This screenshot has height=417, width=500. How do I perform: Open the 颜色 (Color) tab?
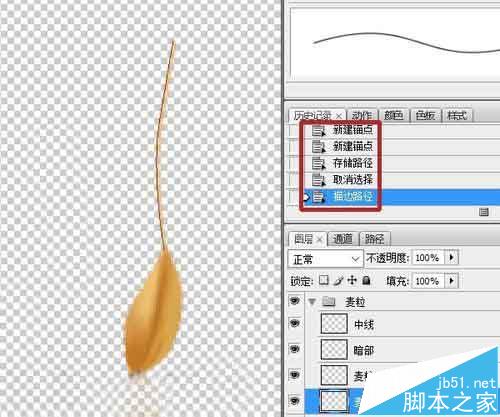click(393, 115)
